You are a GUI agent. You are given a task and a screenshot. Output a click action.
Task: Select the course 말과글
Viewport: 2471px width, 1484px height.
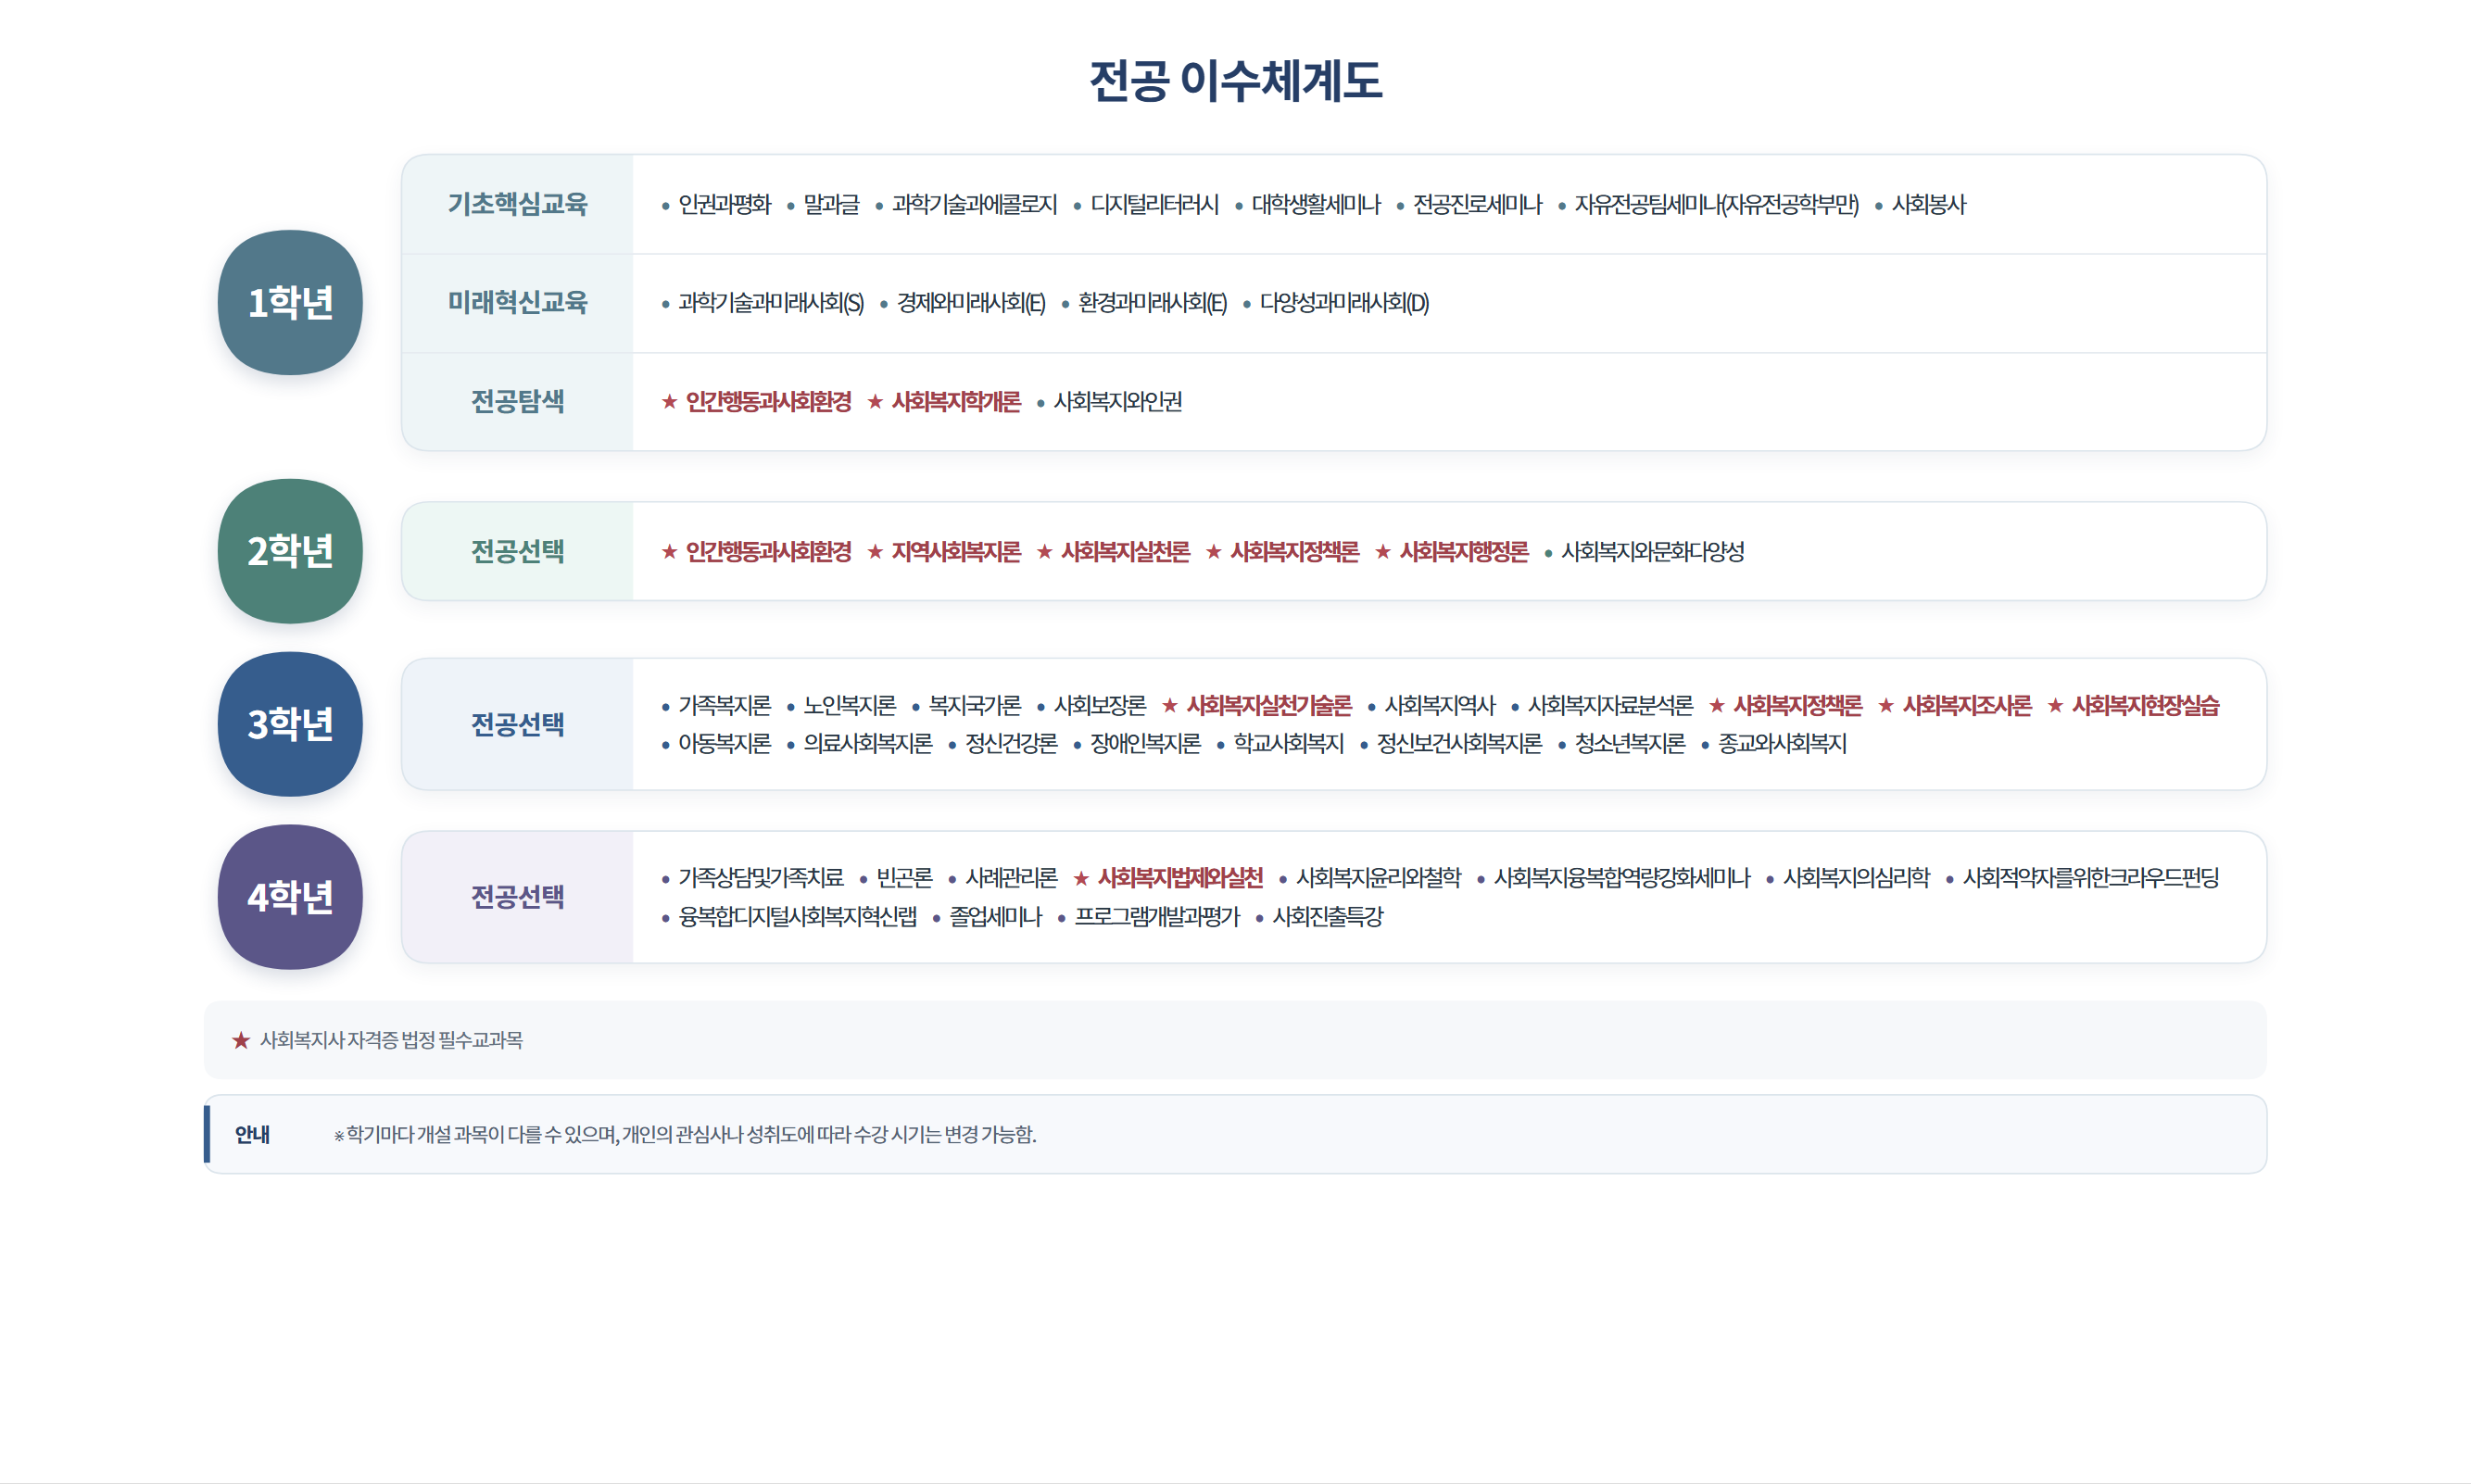tap(832, 204)
